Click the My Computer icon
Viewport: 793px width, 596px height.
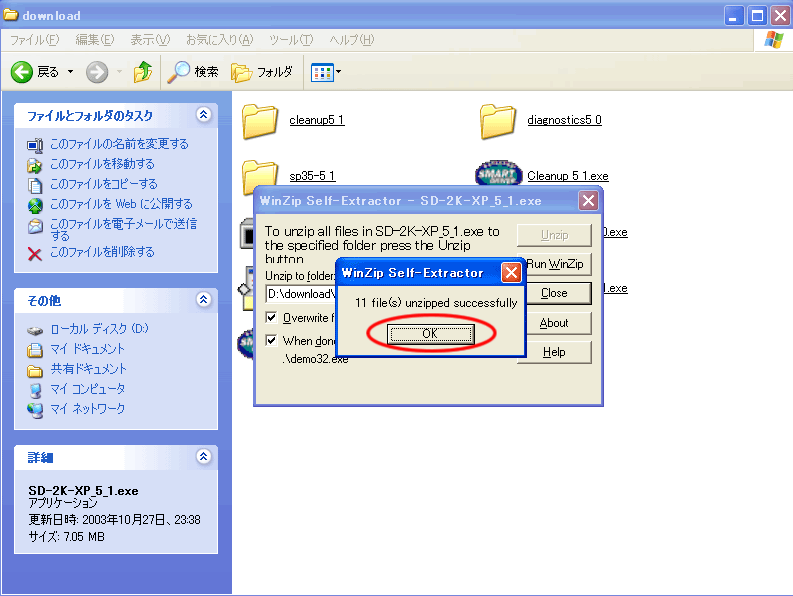pyautogui.click(x=35, y=391)
